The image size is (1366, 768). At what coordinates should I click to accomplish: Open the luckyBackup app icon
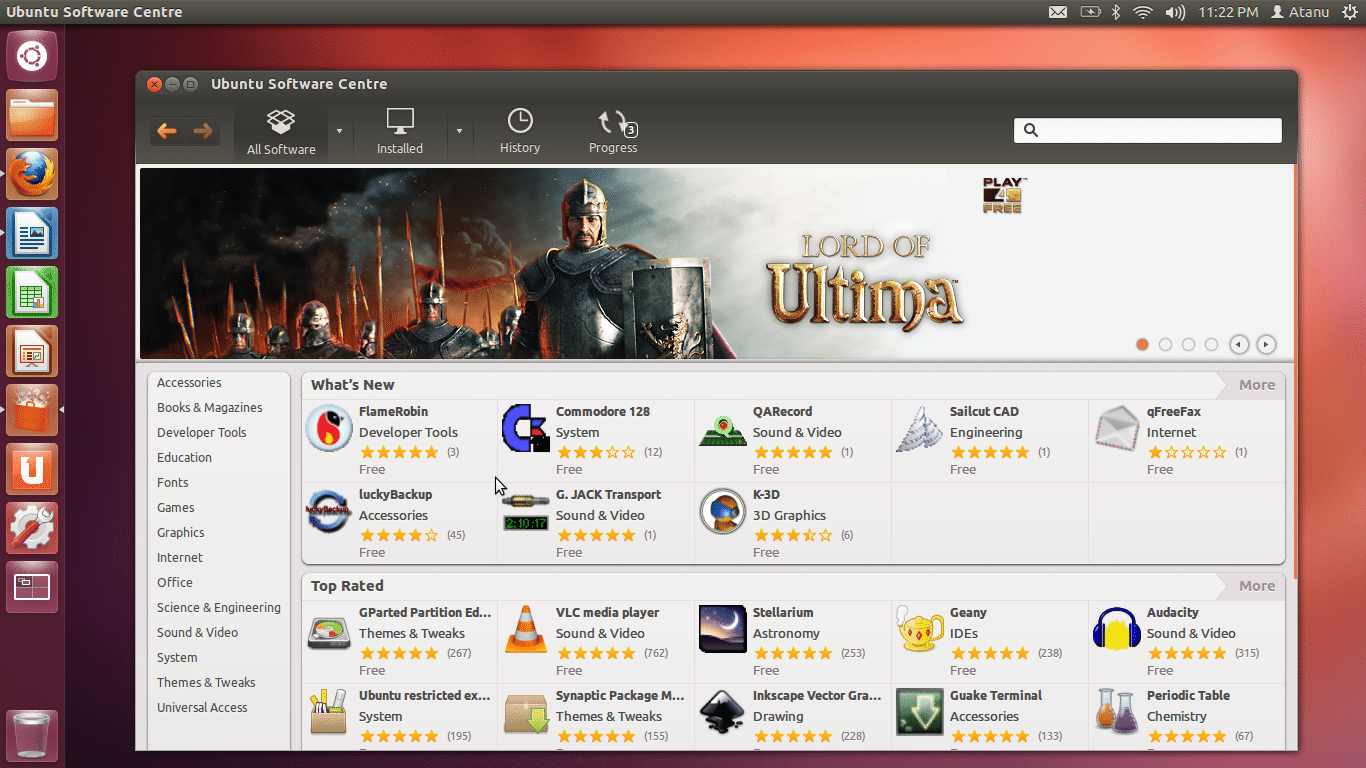point(328,511)
